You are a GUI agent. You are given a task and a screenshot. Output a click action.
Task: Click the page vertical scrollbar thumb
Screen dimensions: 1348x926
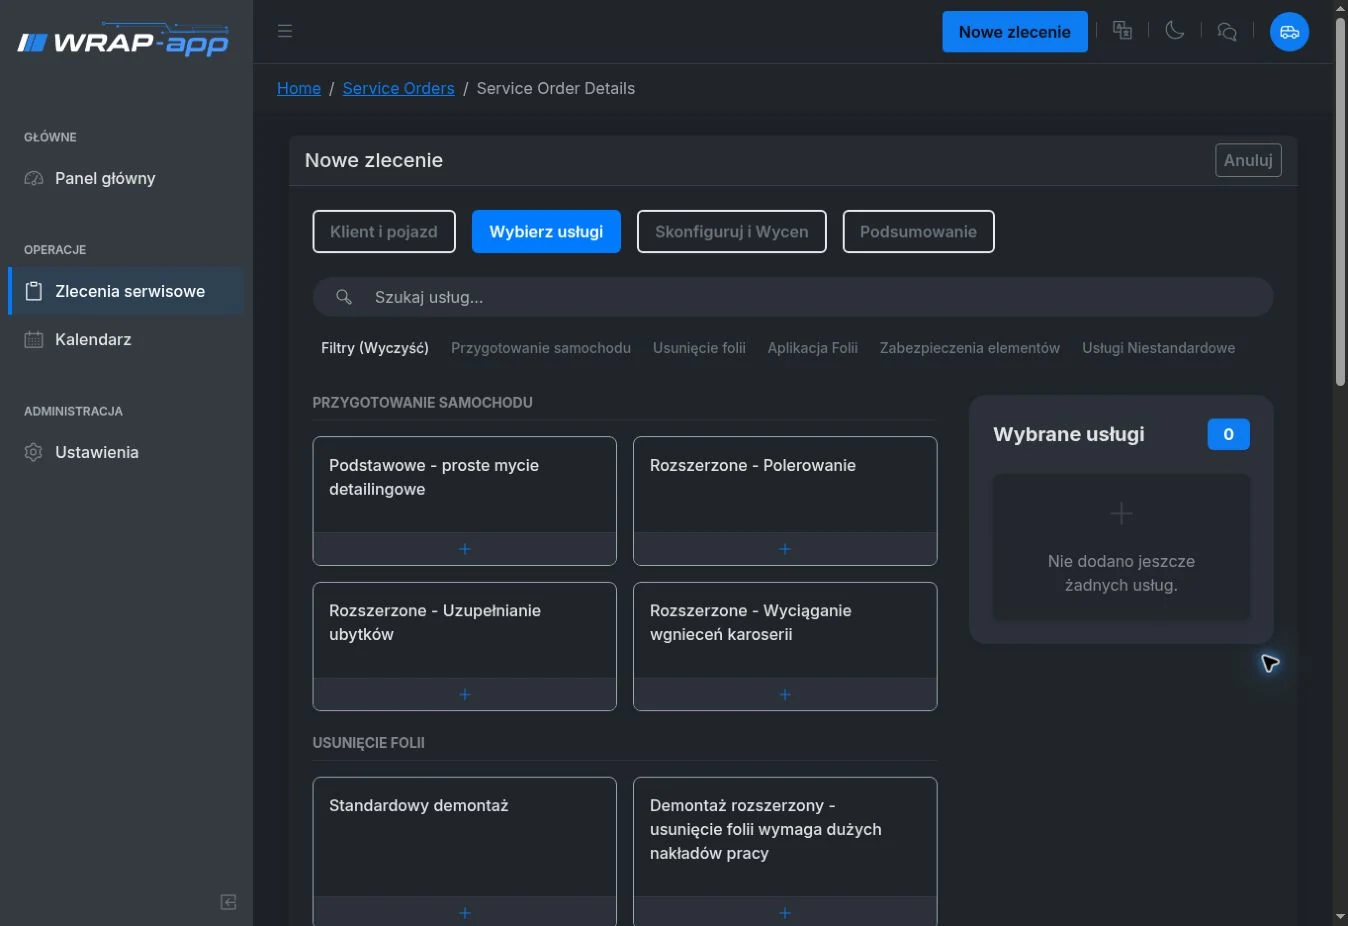click(1341, 200)
